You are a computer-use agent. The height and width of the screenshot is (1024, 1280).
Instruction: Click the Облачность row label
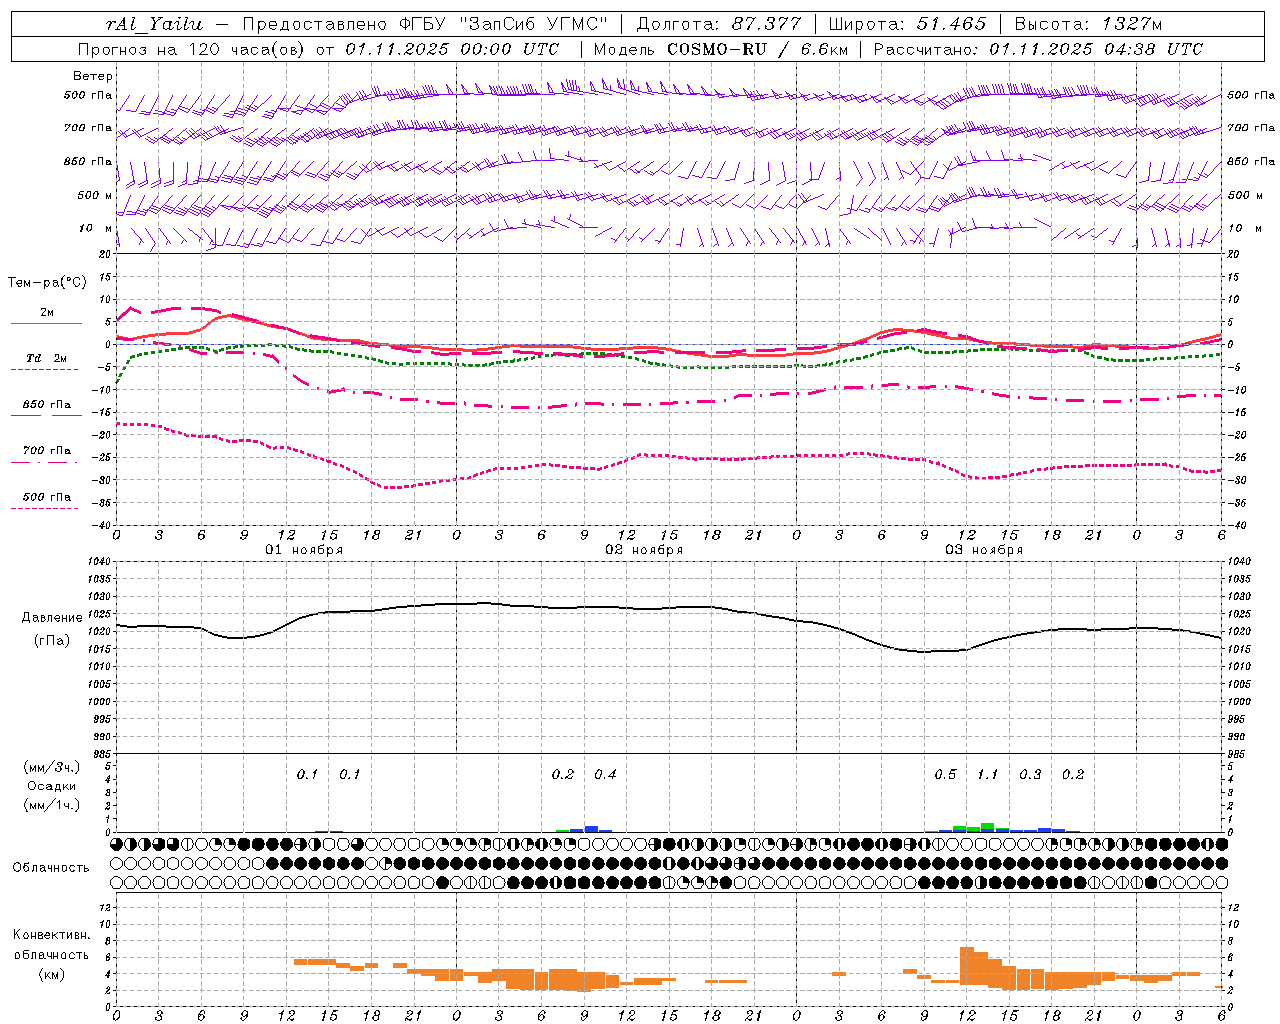point(51,868)
